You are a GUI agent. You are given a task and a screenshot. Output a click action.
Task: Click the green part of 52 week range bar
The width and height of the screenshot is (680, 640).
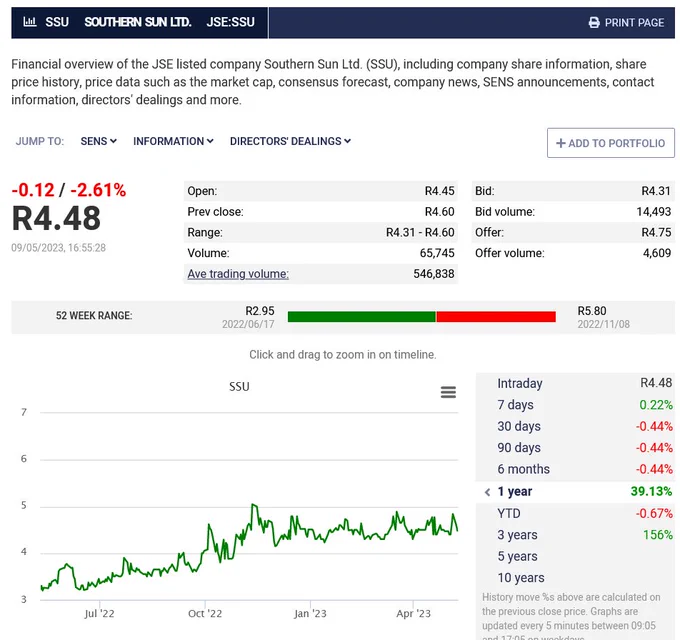click(x=362, y=317)
